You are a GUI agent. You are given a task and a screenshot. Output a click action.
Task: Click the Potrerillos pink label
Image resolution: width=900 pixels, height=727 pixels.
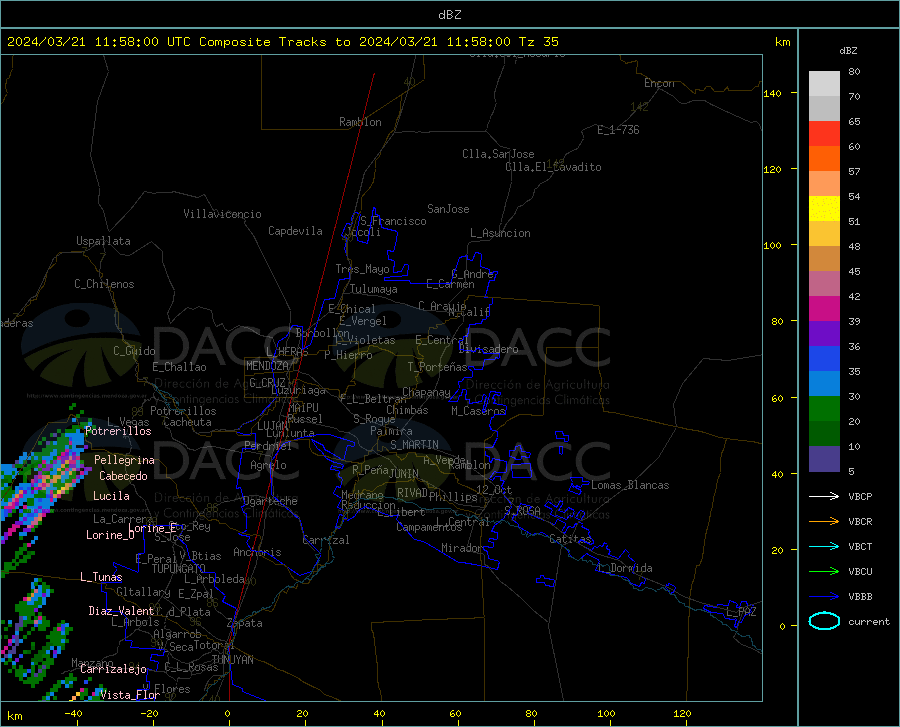(x=118, y=431)
